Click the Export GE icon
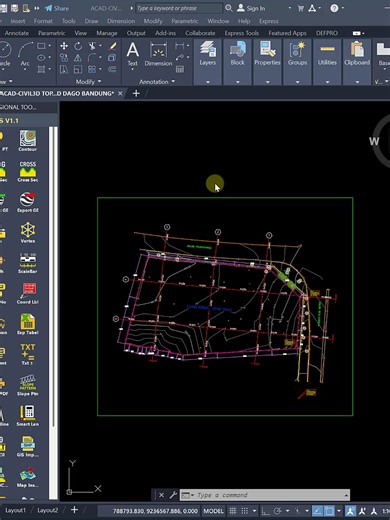 pyautogui.click(x=28, y=202)
